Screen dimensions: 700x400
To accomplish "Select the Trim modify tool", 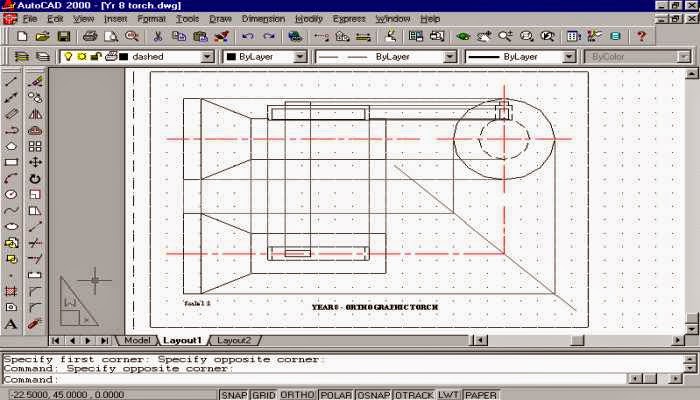I will pyautogui.click(x=35, y=243).
